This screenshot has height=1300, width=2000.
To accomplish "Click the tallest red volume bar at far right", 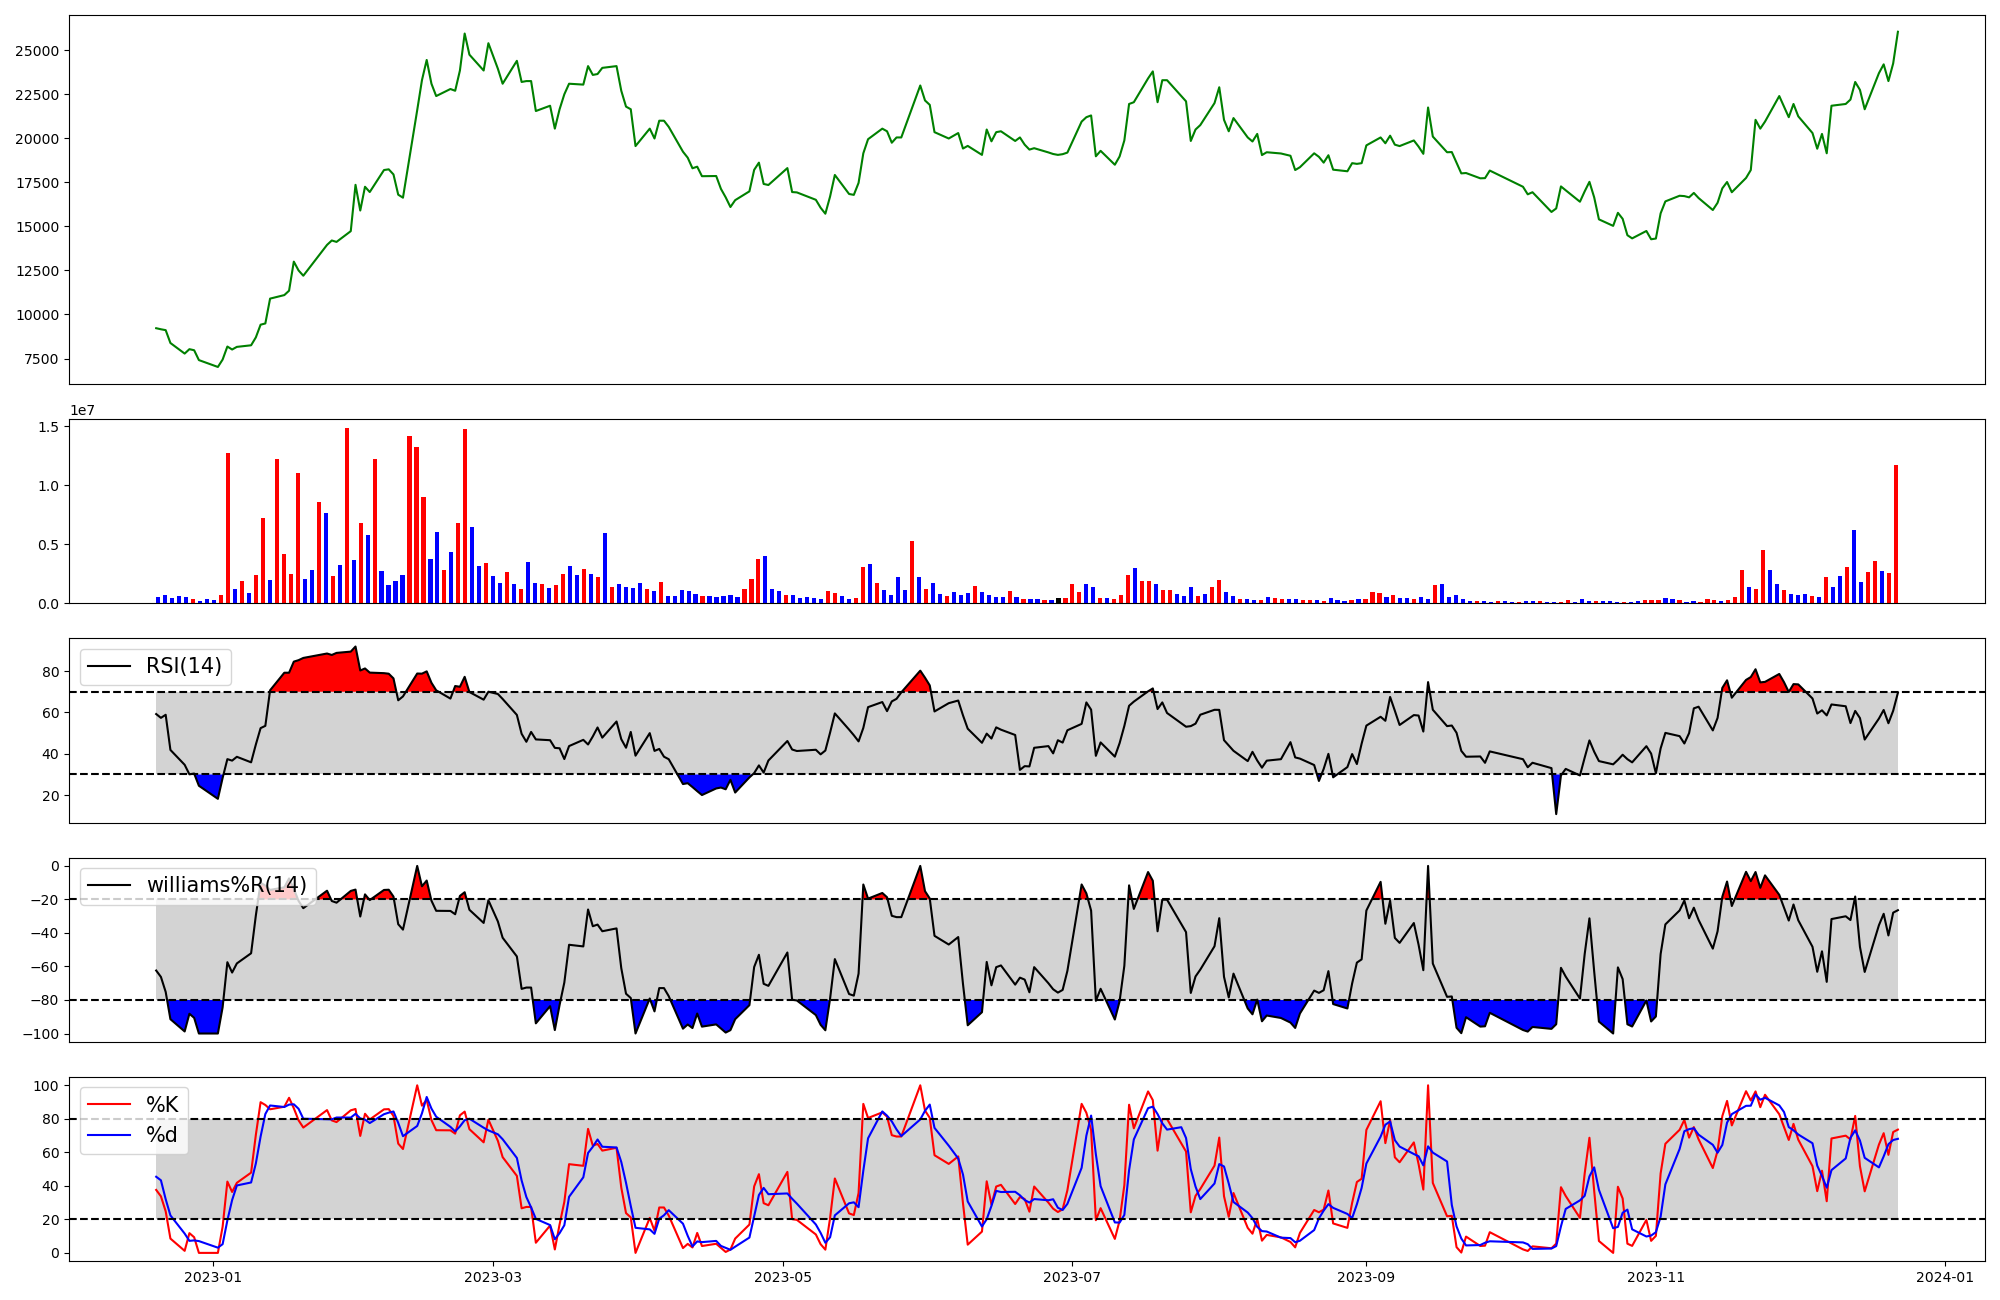I will coord(1895,534).
